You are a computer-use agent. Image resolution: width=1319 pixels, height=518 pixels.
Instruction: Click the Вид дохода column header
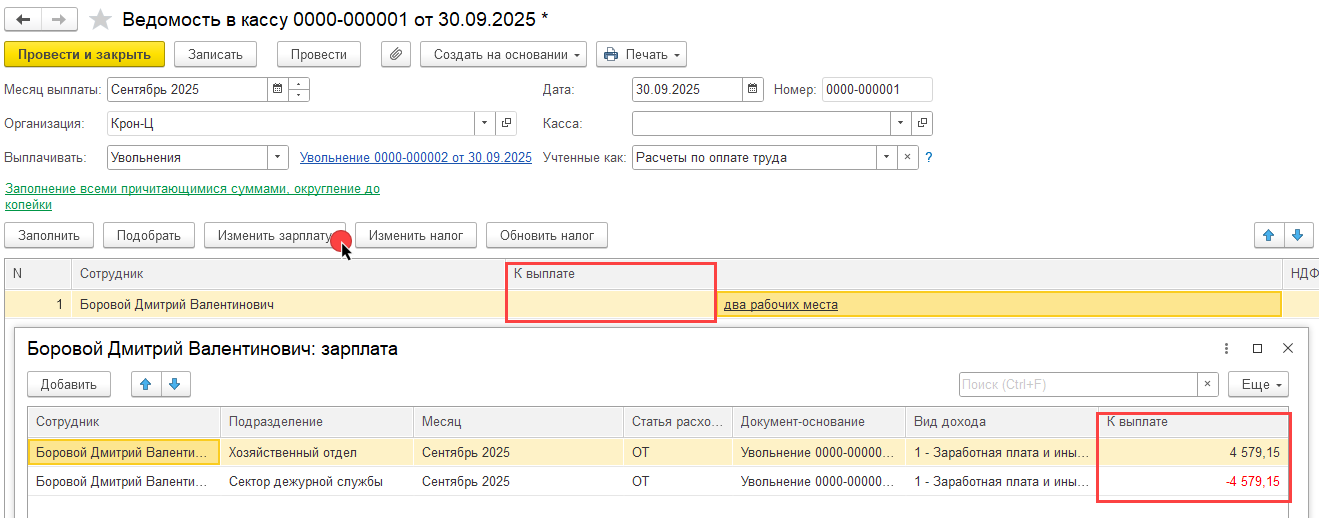tap(1001, 422)
